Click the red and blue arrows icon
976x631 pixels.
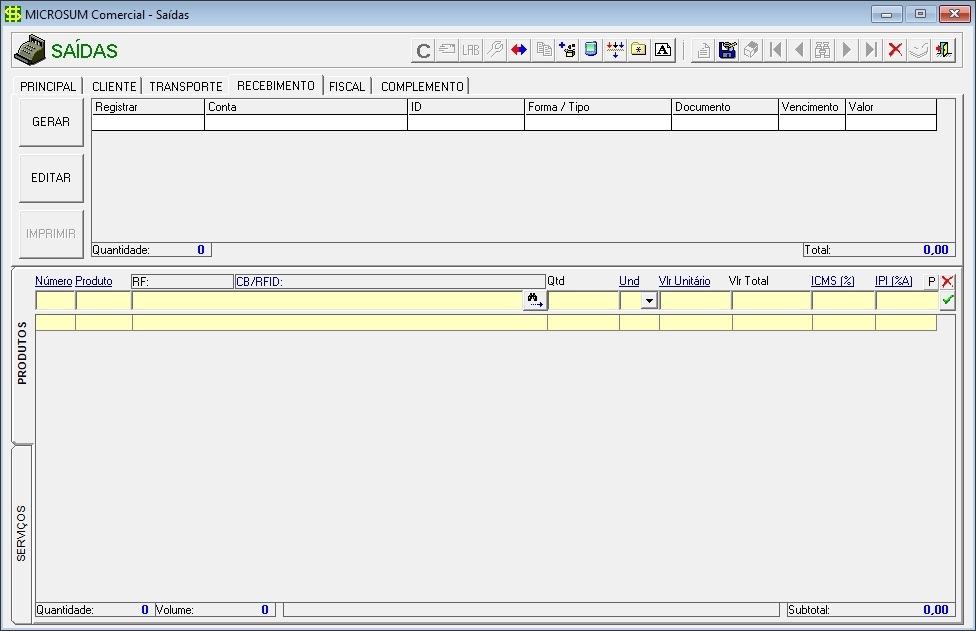pos(519,50)
